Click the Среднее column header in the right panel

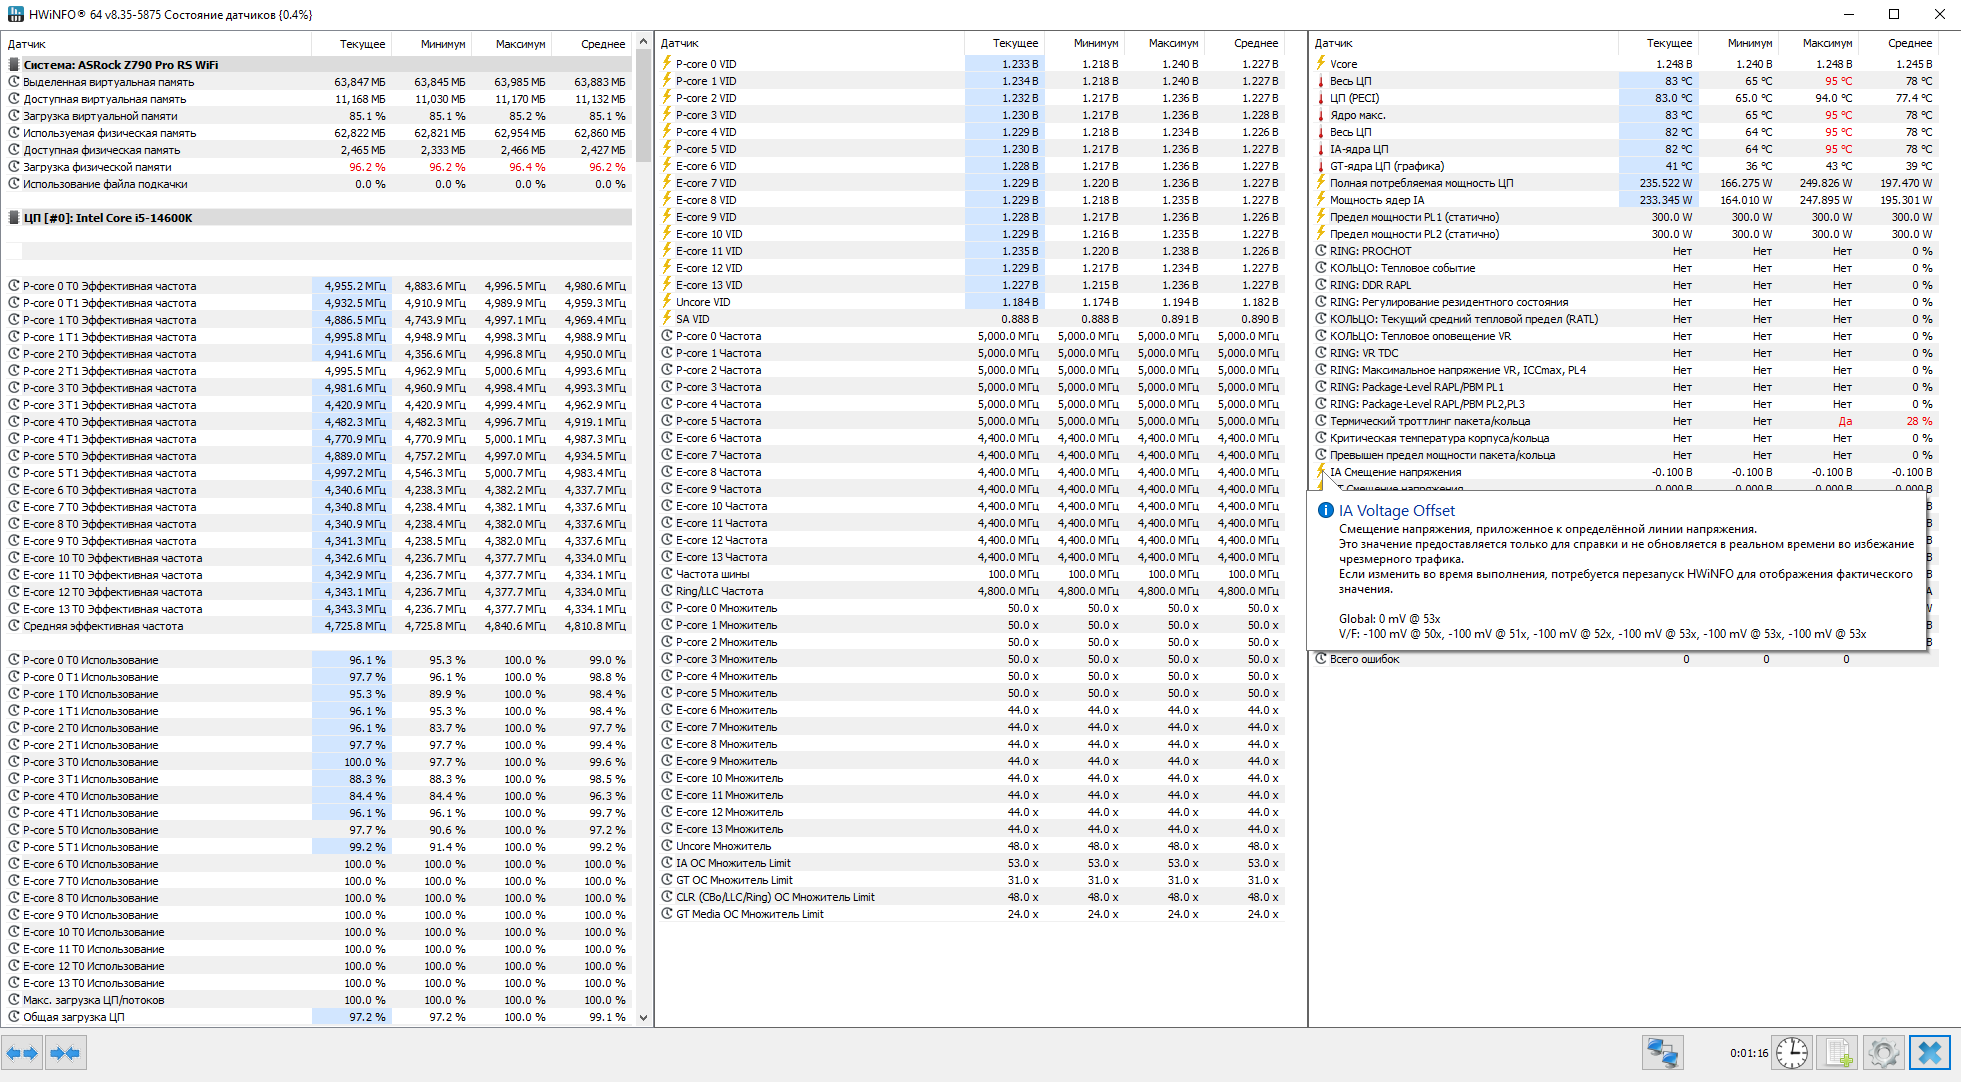pos(1908,43)
